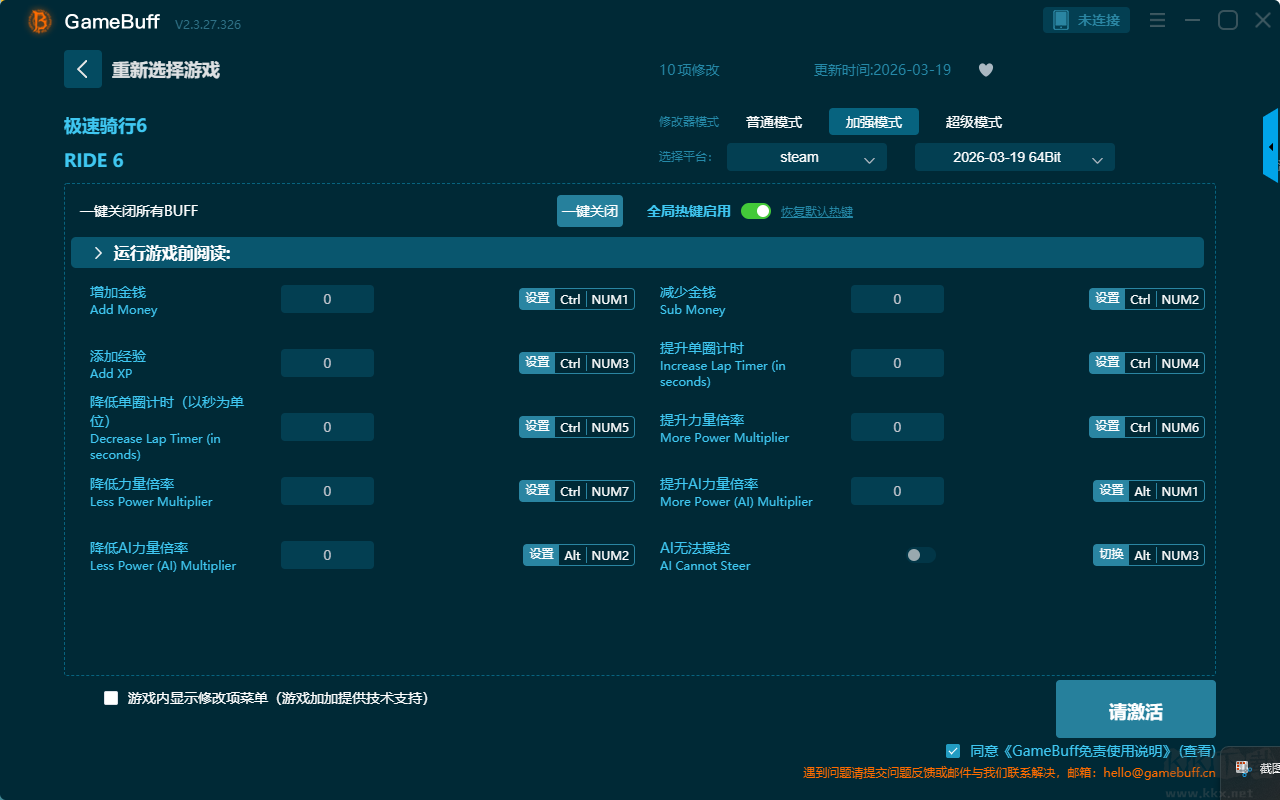The image size is (1280, 800).
Task: Click the Less Power Multiplier value field
Action: click(327, 491)
